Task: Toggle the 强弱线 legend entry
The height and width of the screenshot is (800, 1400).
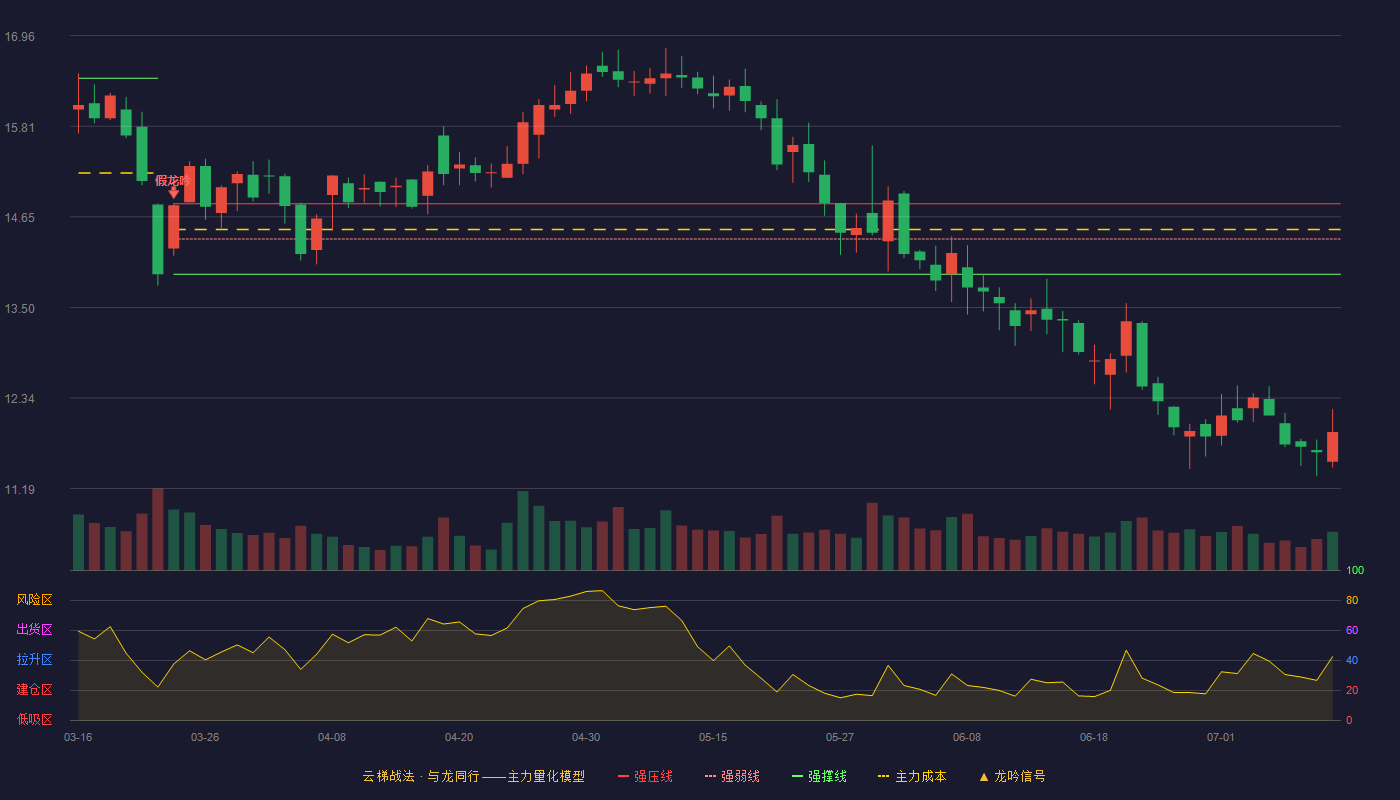Action: tap(732, 776)
